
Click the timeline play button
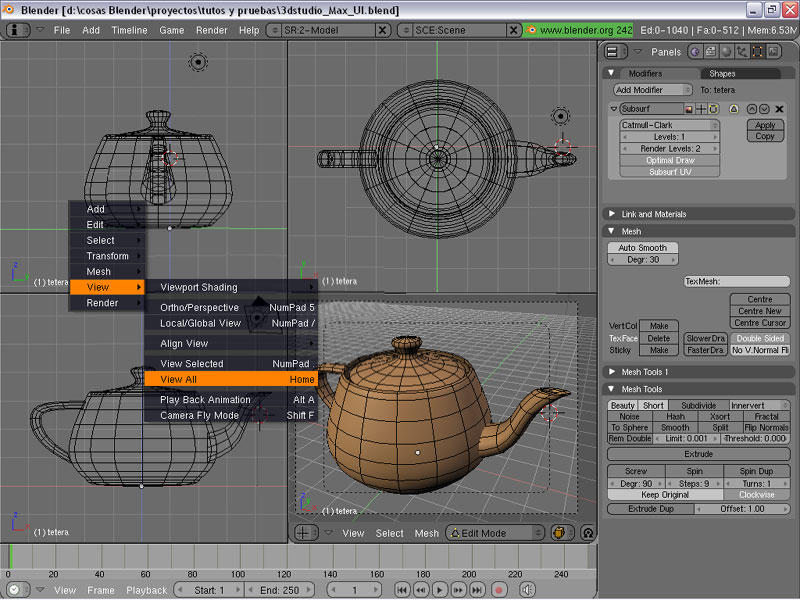click(x=439, y=590)
